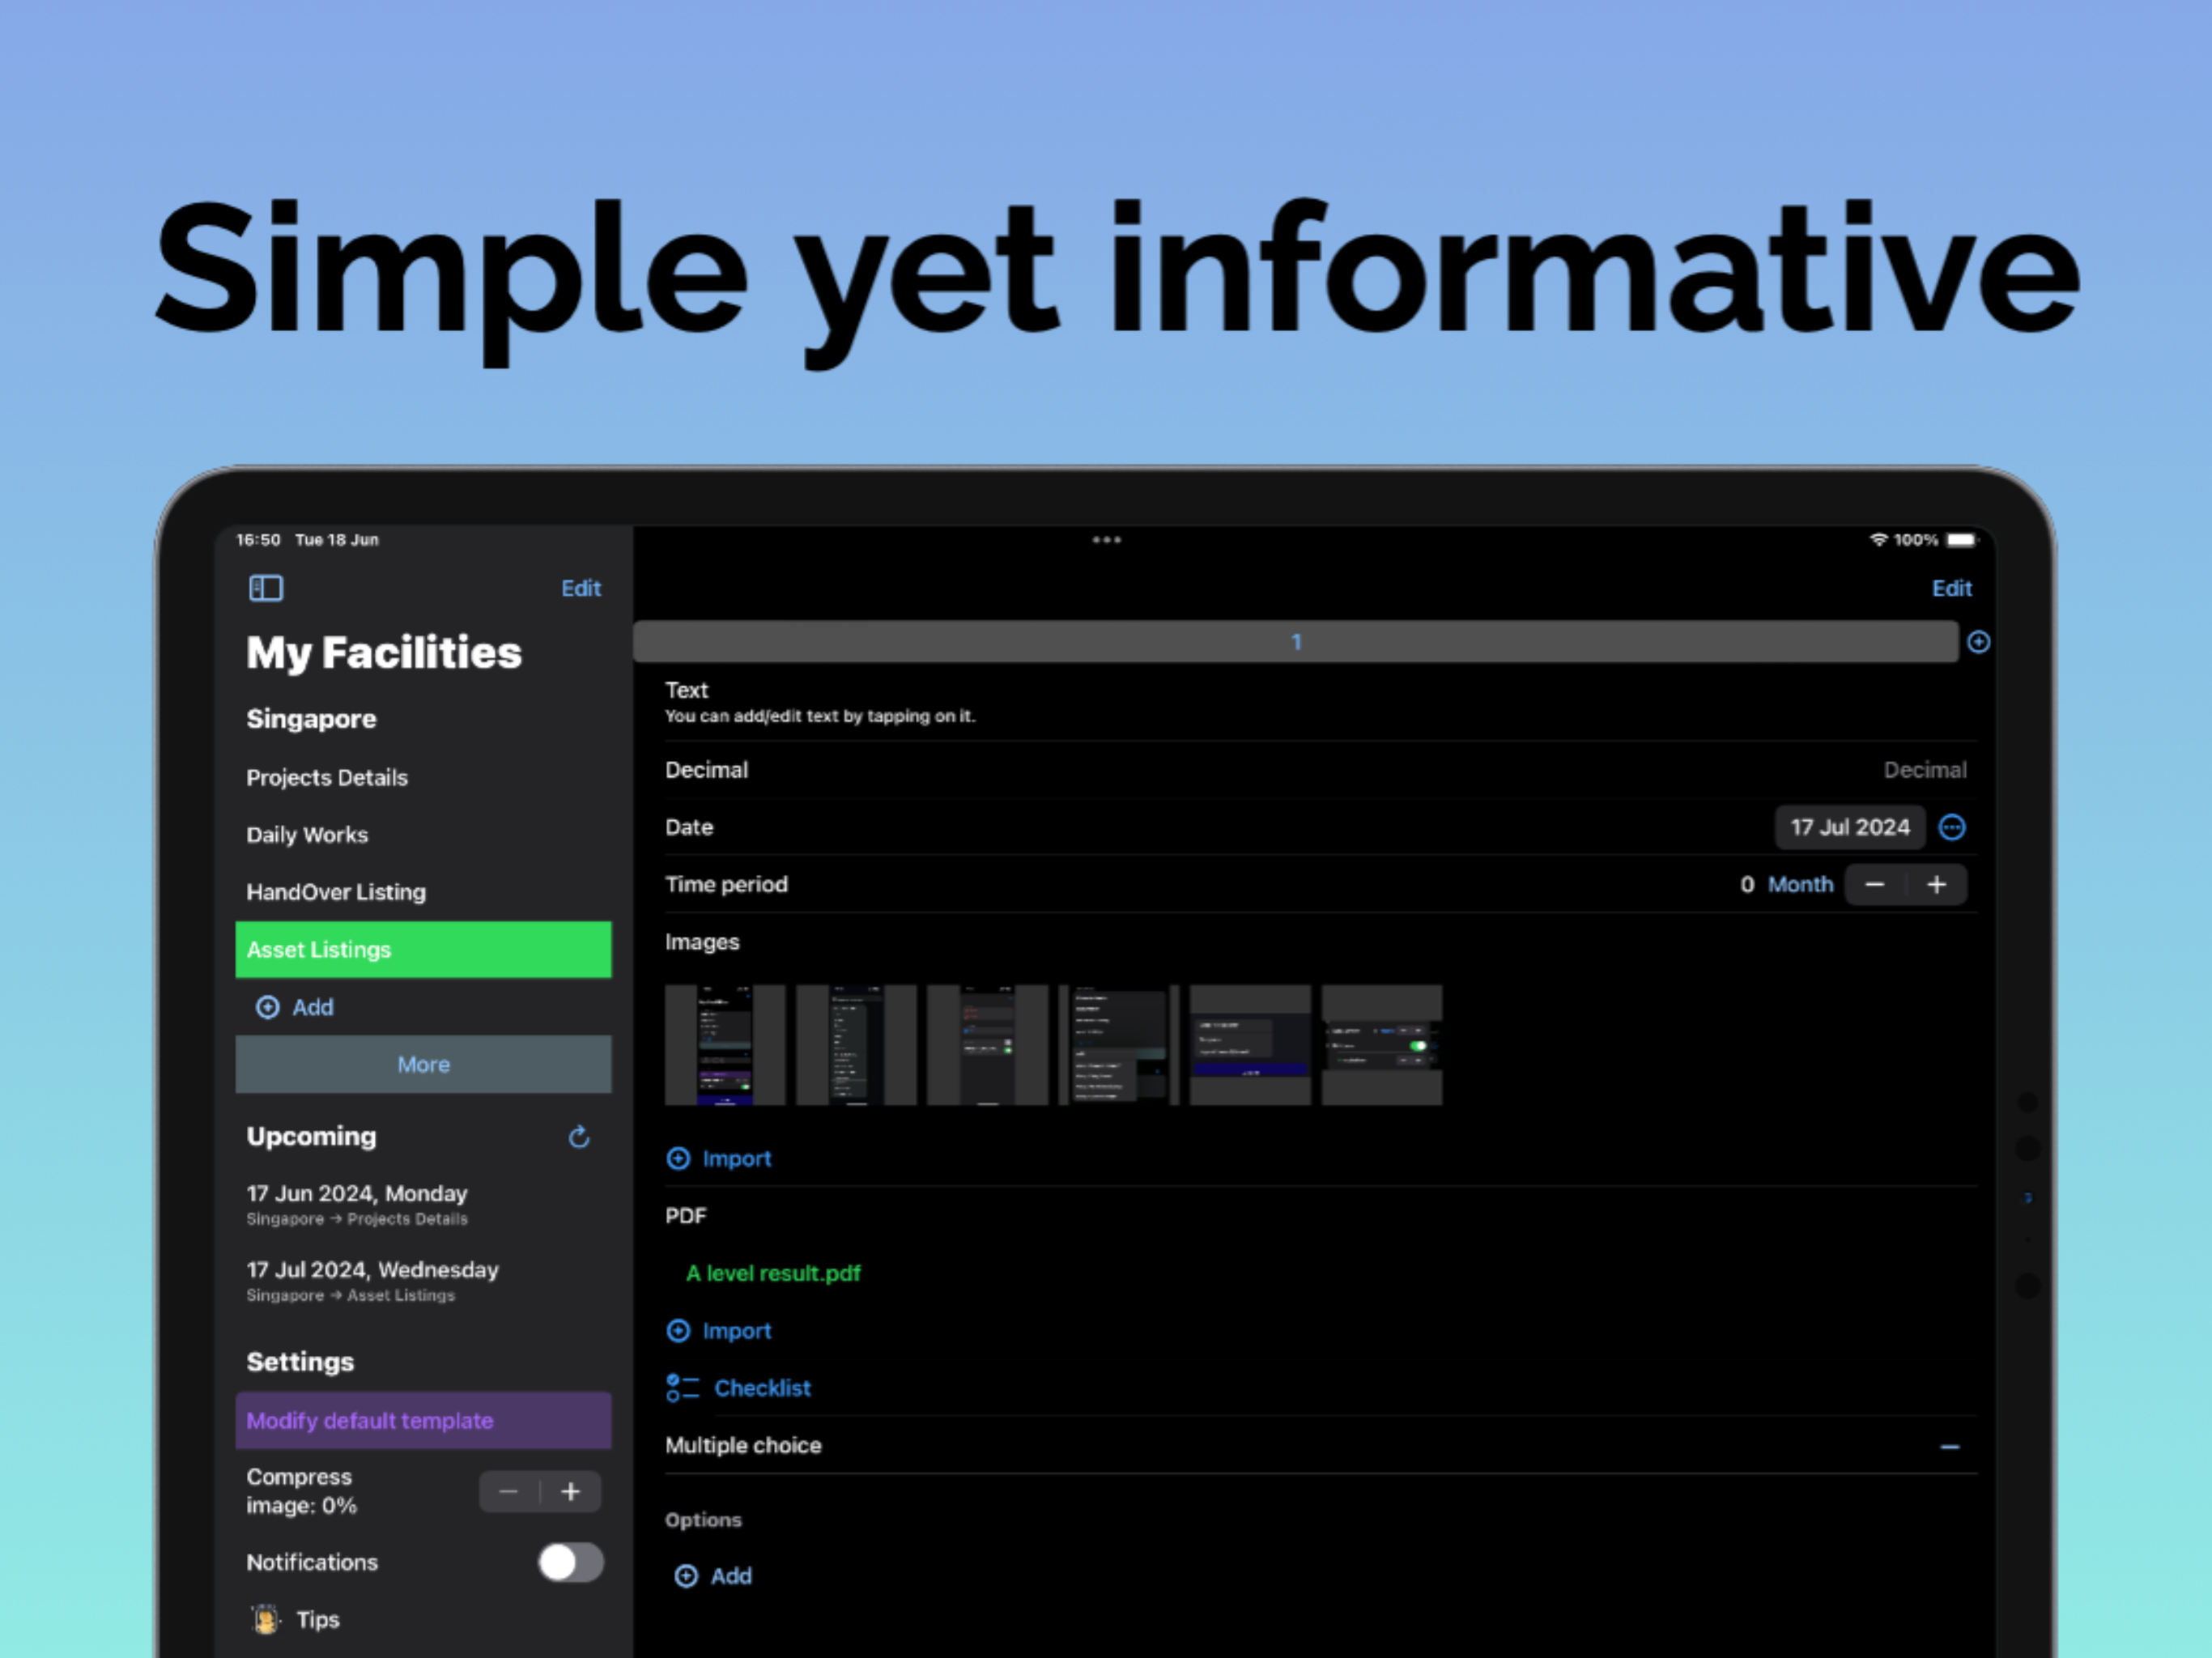Tap the Options section header
The image size is (2212, 1658).
click(x=703, y=1520)
